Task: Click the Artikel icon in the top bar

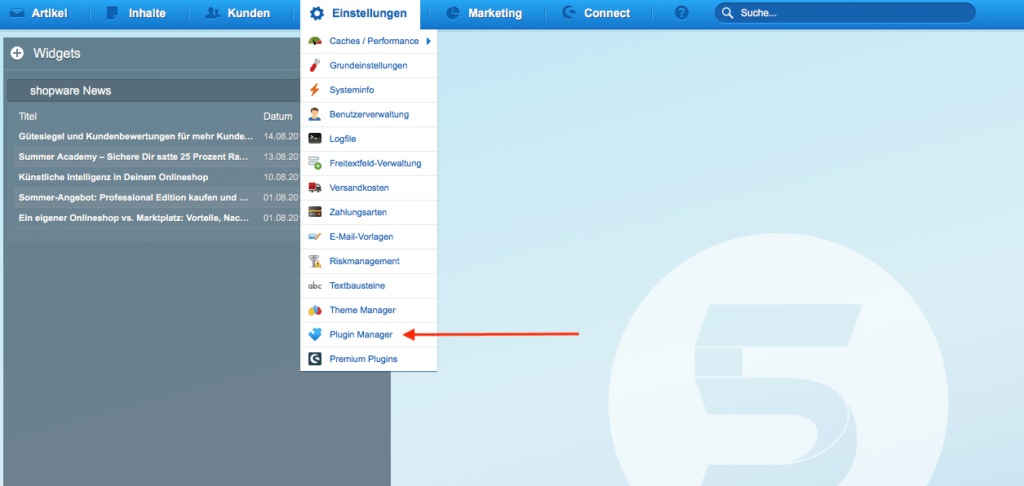Action: [x=18, y=13]
